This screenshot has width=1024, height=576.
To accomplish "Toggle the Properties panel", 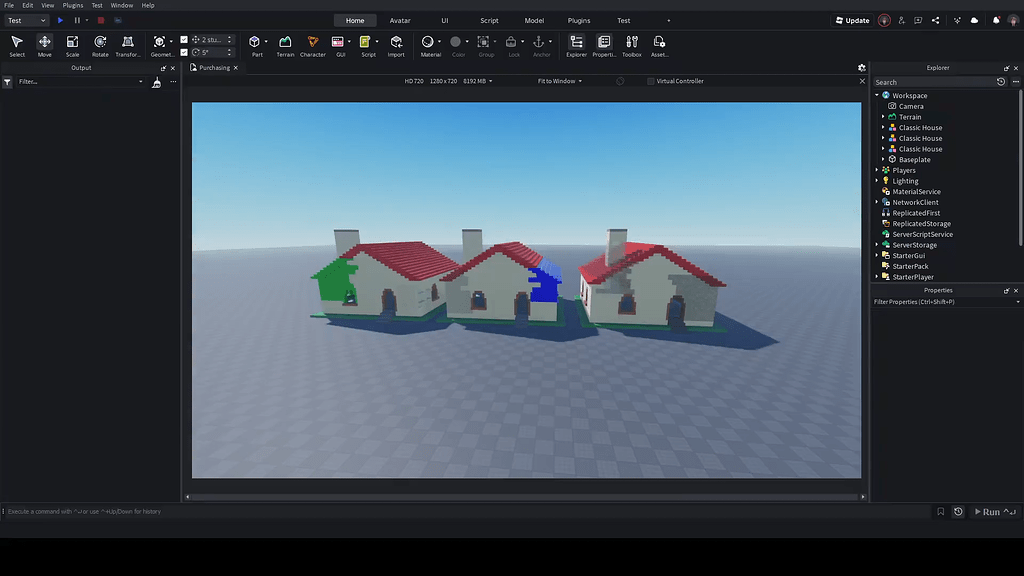I will point(604,46).
